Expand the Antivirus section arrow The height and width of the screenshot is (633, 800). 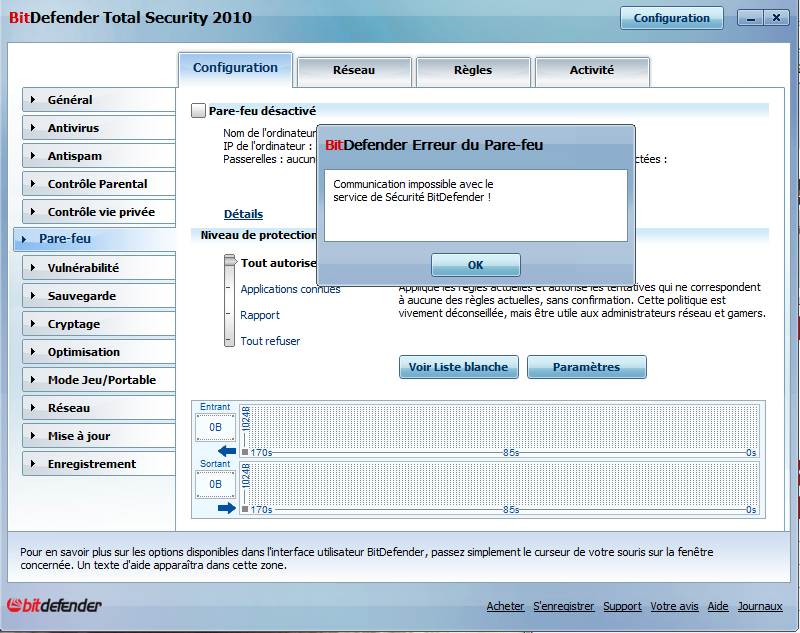point(33,128)
